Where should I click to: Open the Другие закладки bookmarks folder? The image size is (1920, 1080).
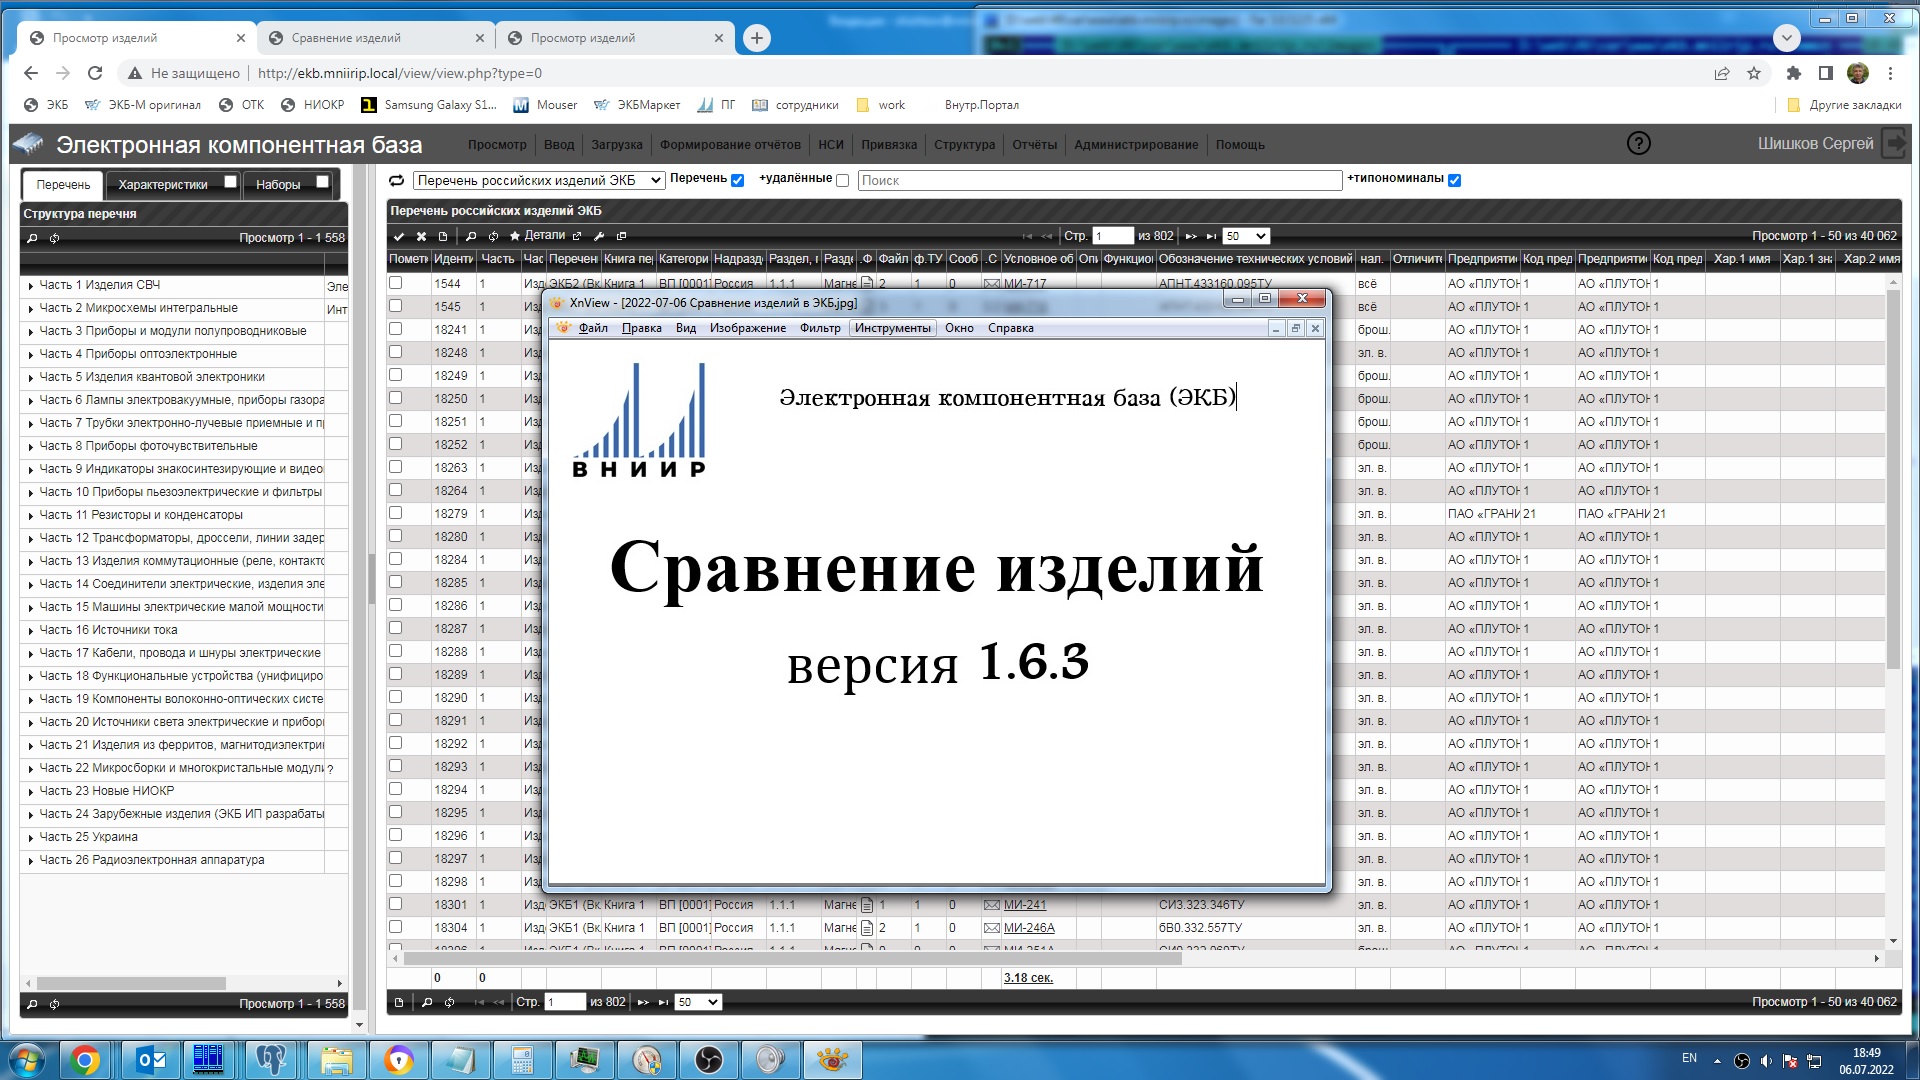click(x=1845, y=105)
